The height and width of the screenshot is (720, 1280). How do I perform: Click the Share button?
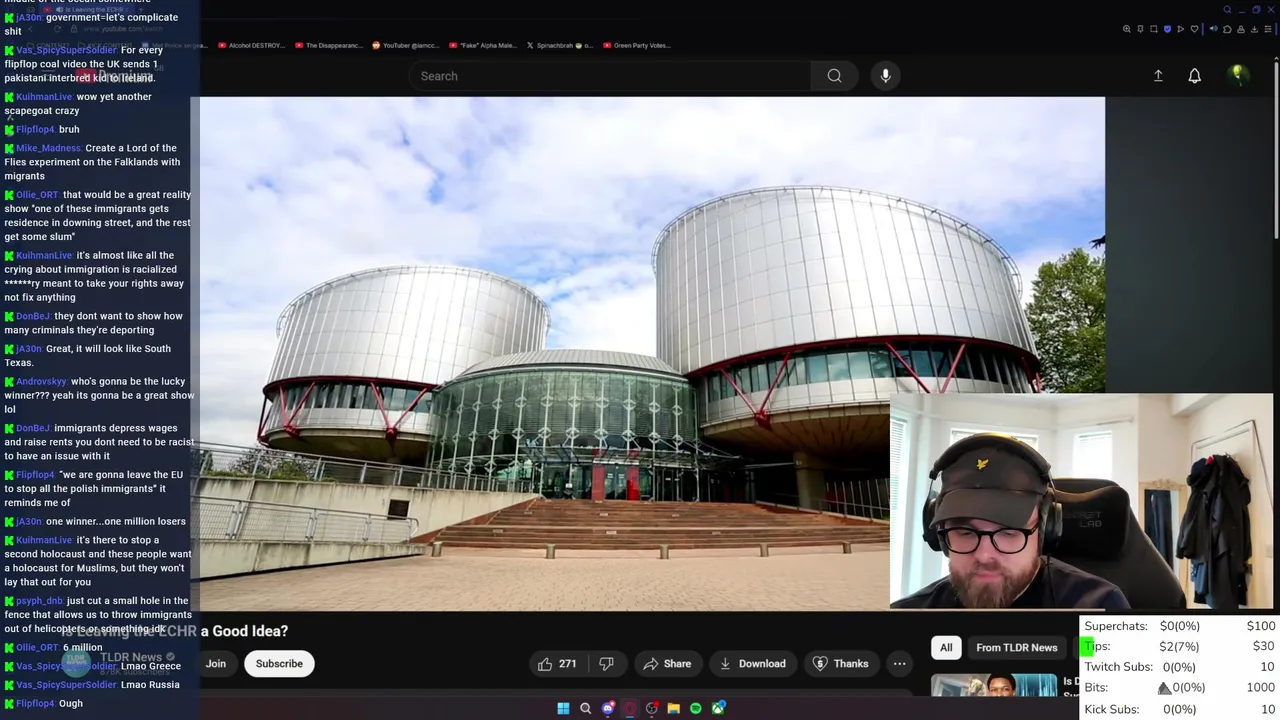(667, 664)
